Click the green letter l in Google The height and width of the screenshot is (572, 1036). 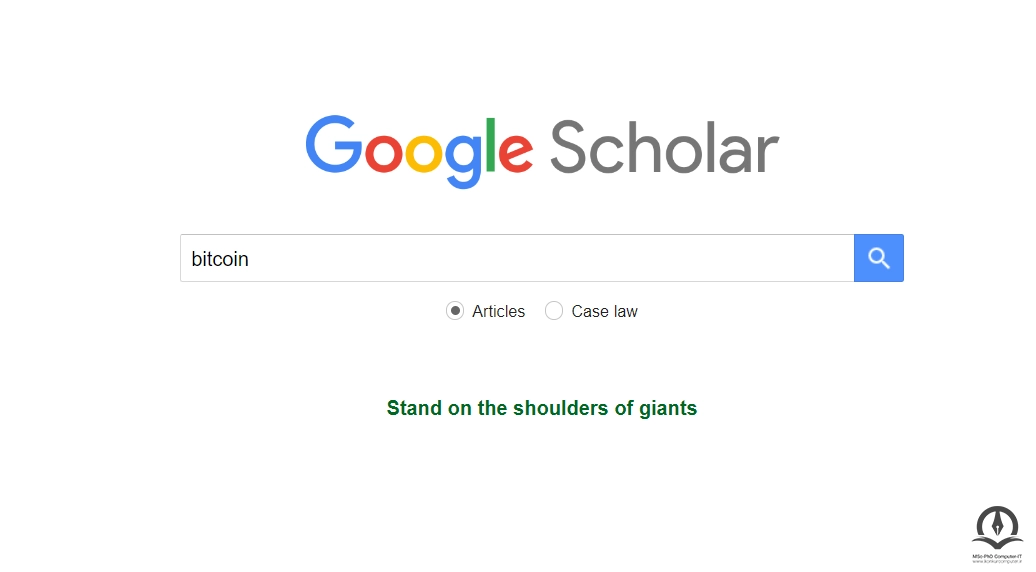(x=490, y=145)
